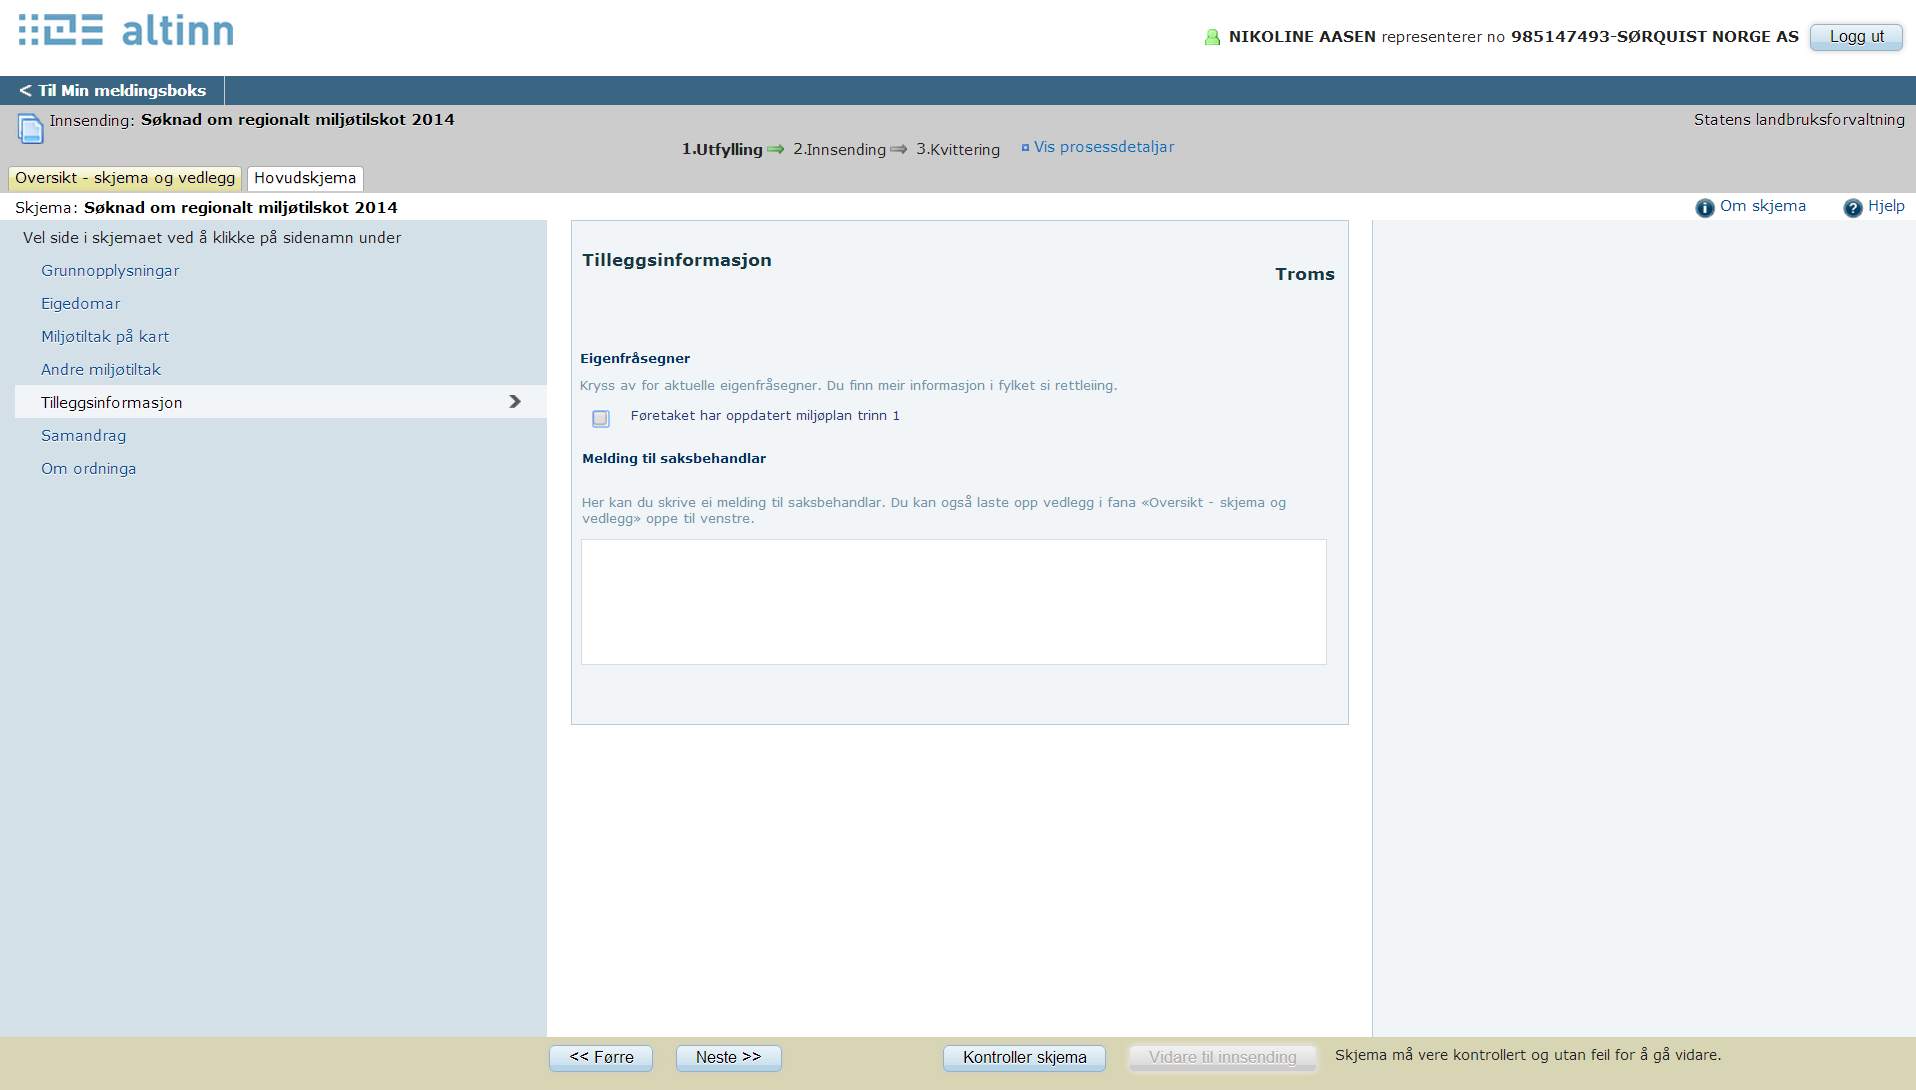
Task: Click the small square icon before Vis prosessdetaljar
Action: (1025, 147)
